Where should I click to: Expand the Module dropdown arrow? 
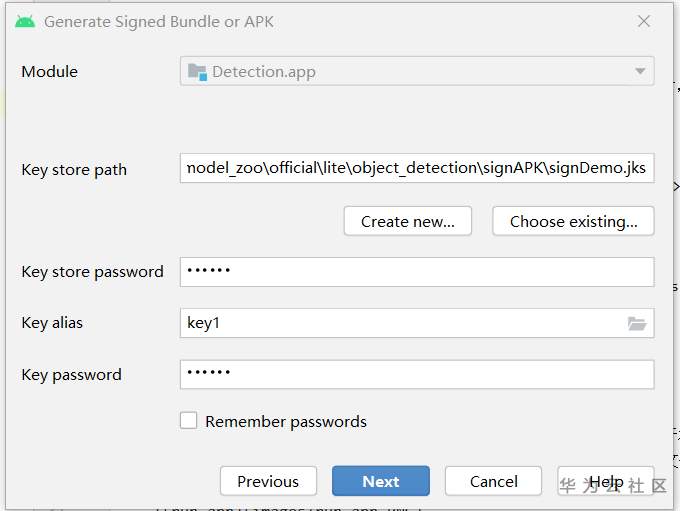coord(640,72)
